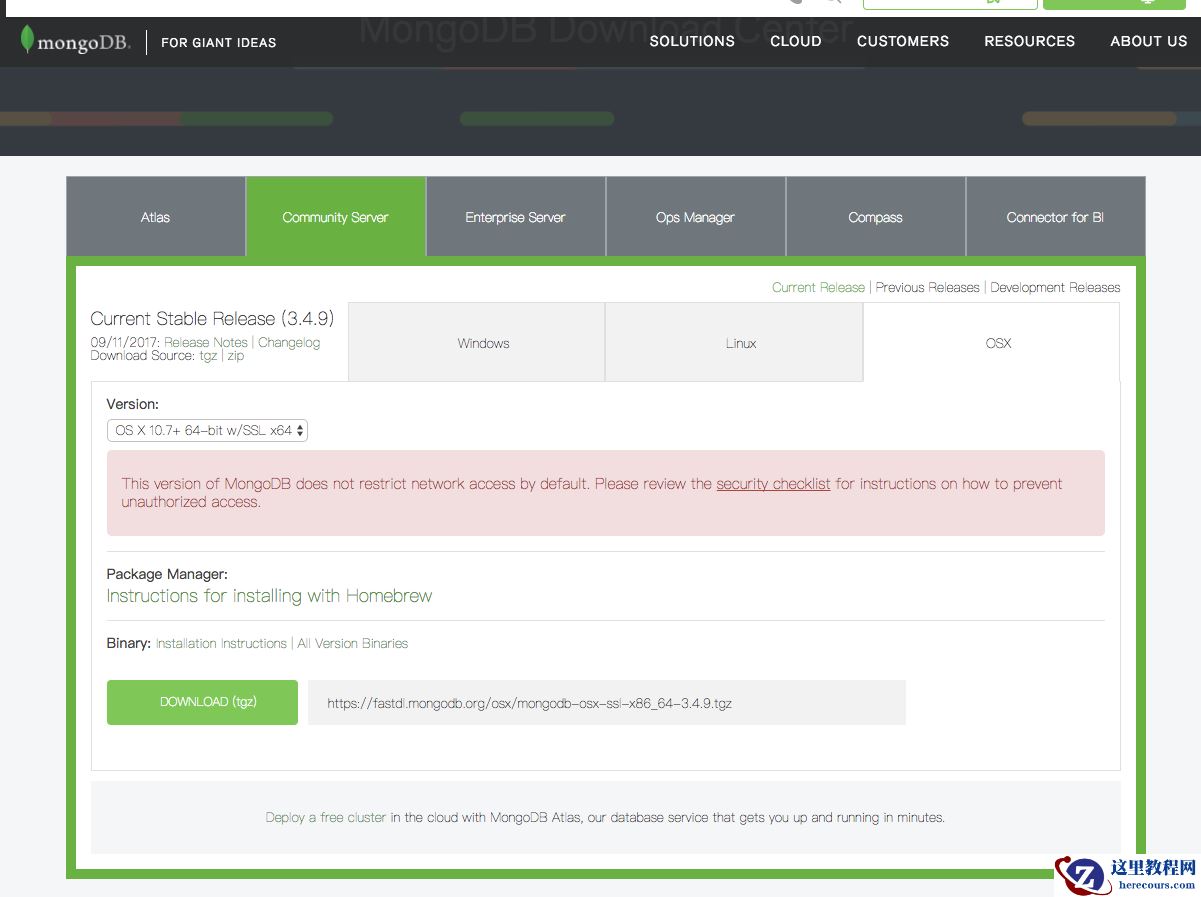Select the download URL text field

point(608,702)
